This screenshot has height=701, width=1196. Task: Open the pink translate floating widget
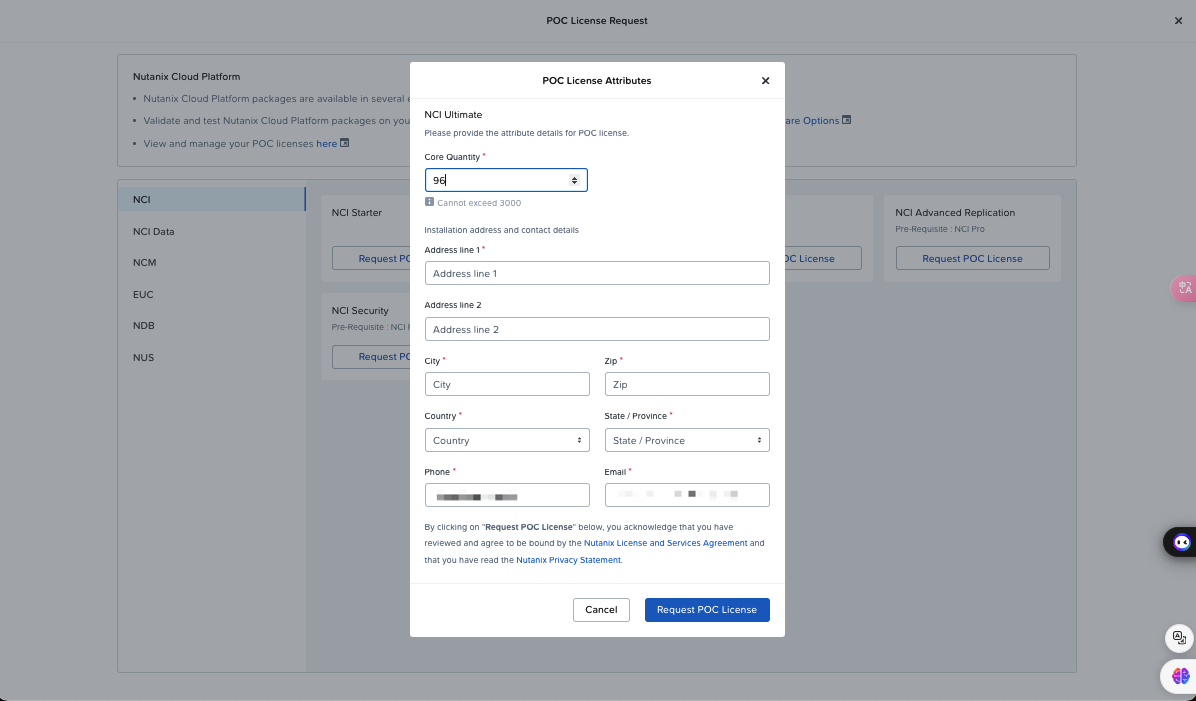point(1184,288)
